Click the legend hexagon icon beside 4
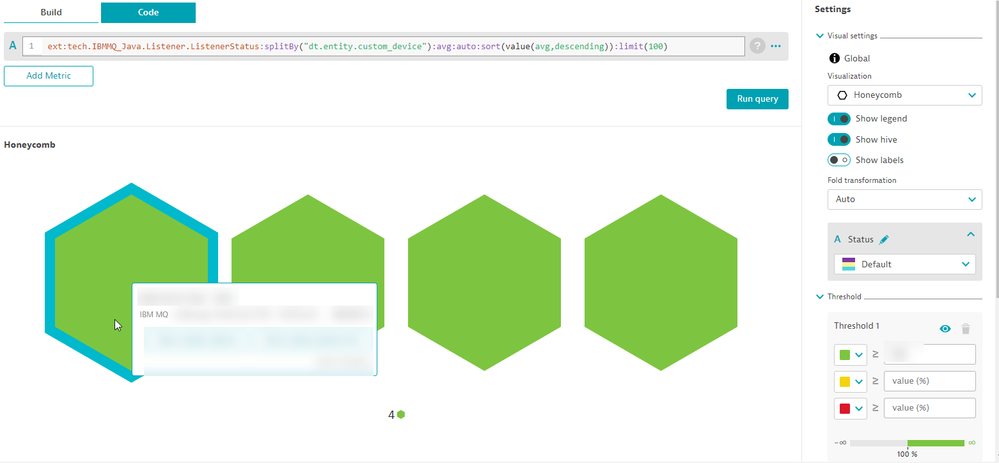This screenshot has height=463, width=999. coord(401,415)
